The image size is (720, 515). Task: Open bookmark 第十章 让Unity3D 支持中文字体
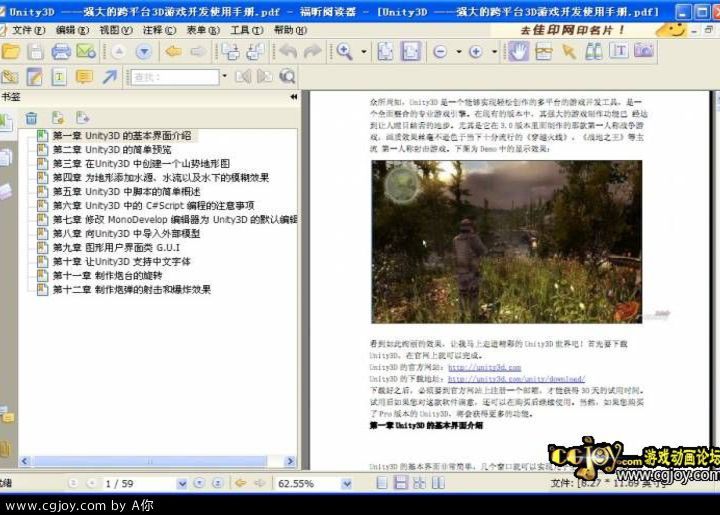point(122,262)
